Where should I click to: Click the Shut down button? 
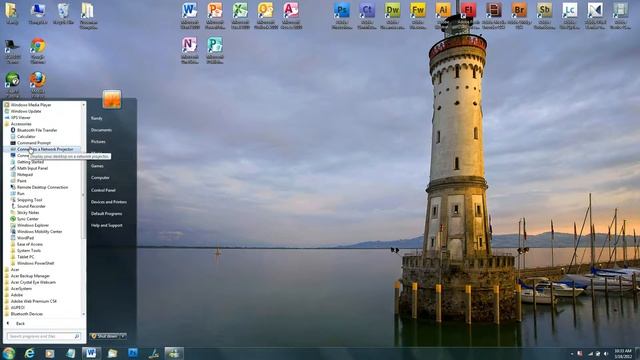pos(104,336)
